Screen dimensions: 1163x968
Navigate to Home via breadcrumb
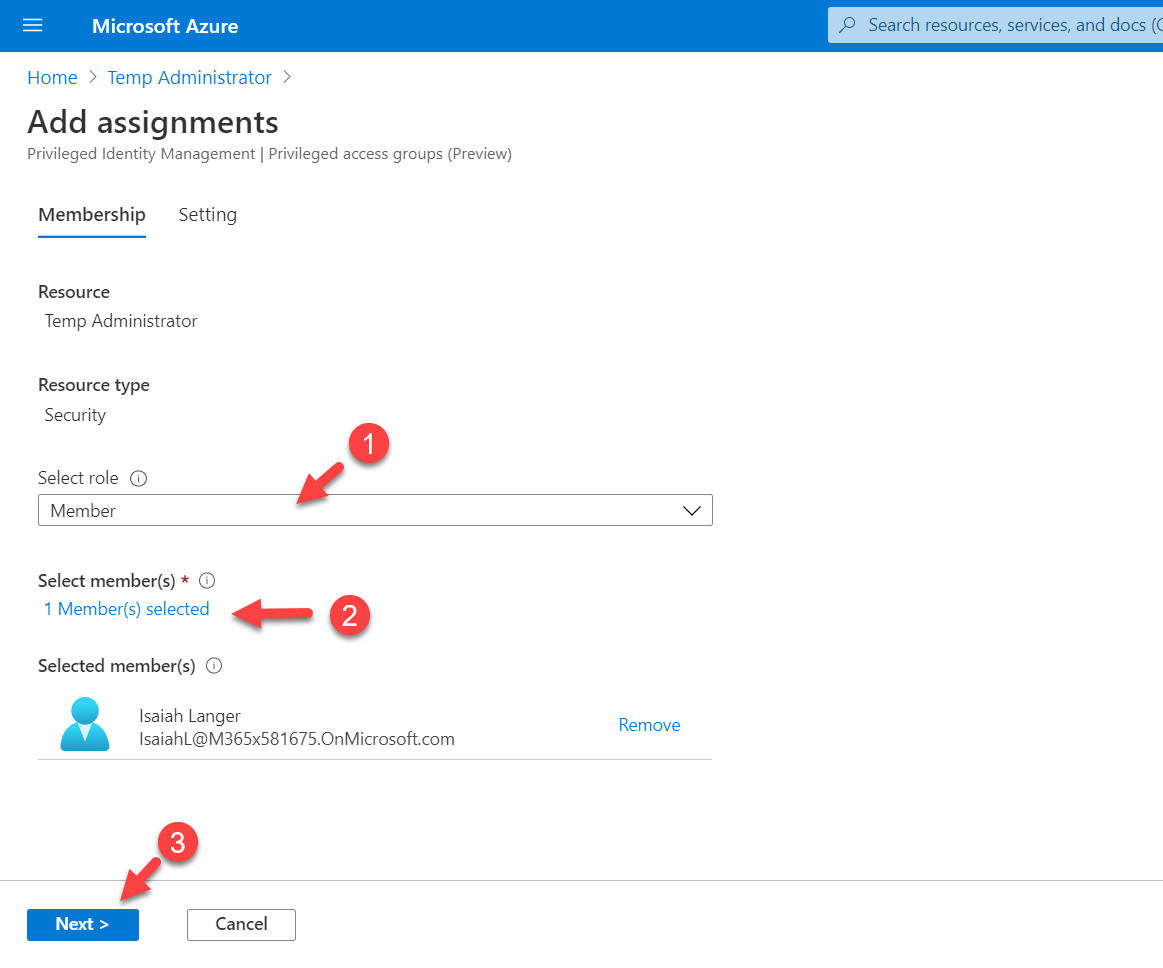(52, 77)
